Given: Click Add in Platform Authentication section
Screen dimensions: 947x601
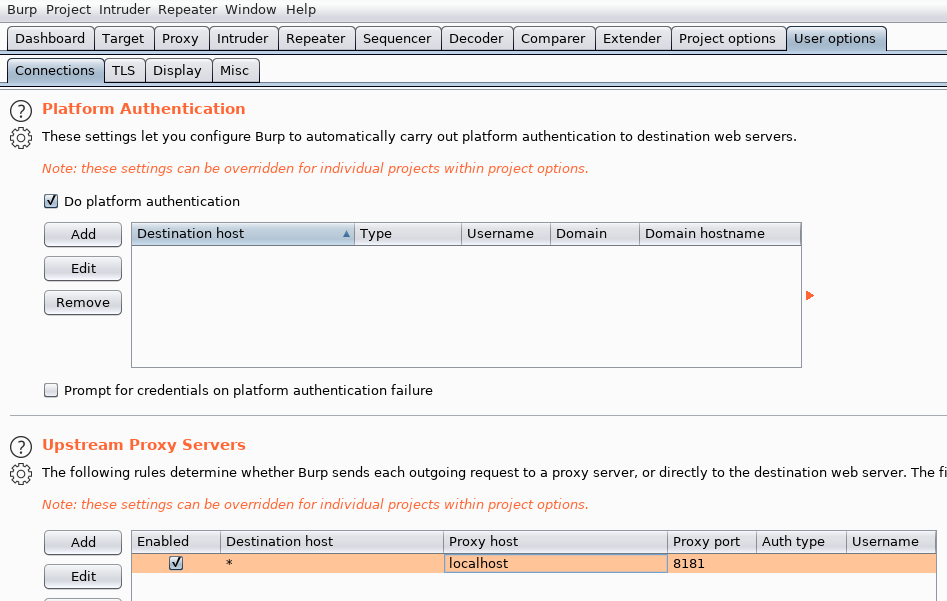Looking at the screenshot, I should pos(83,234).
